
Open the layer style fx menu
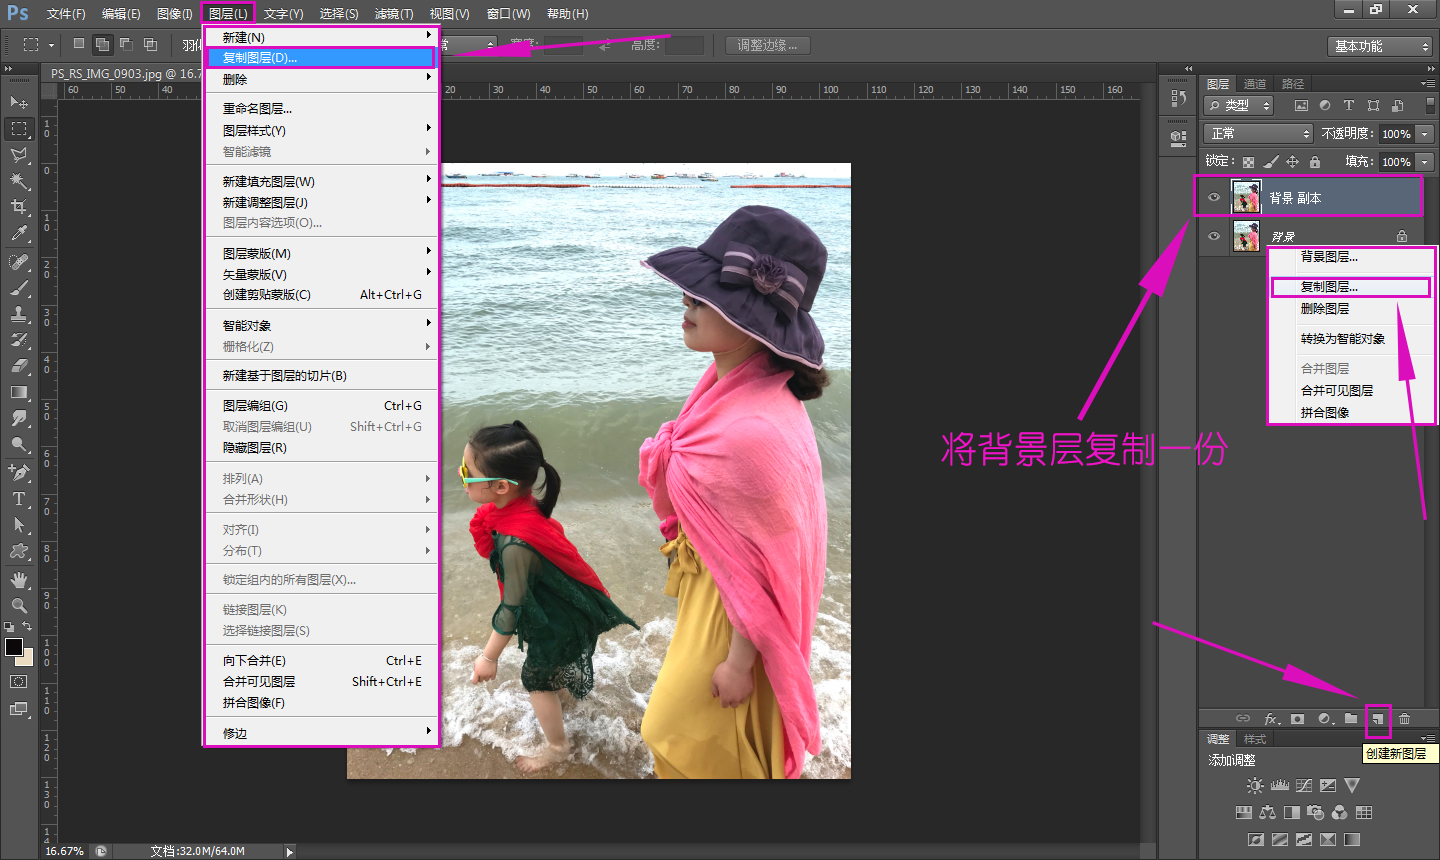(x=1271, y=718)
